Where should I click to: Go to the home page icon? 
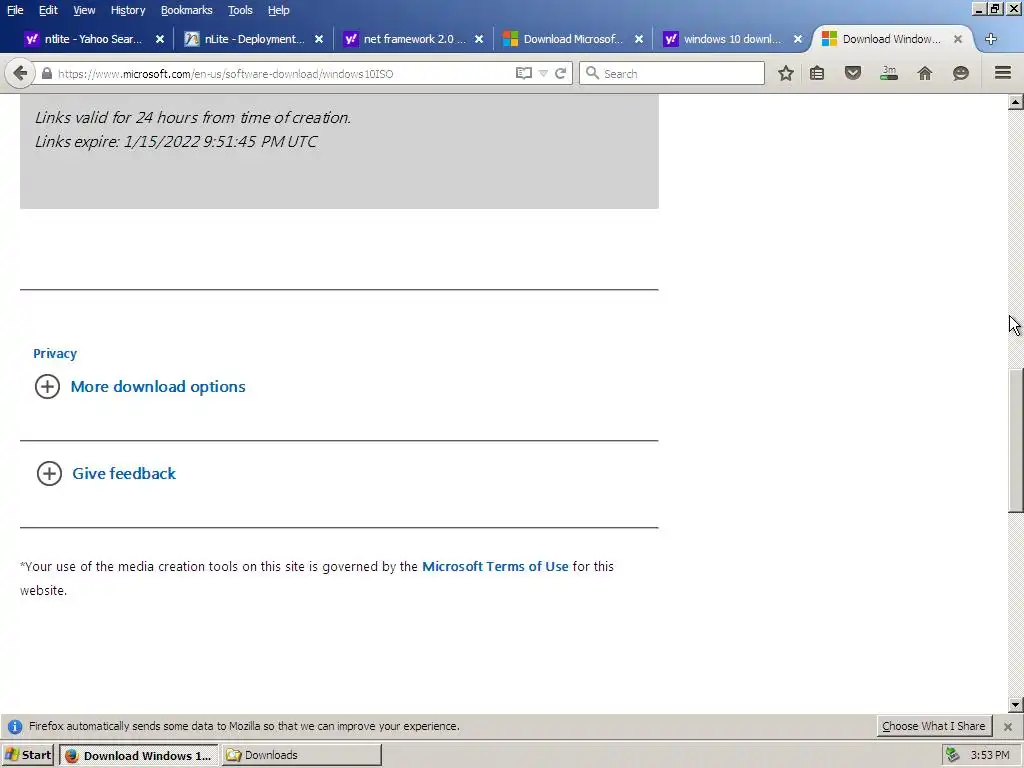click(x=925, y=73)
